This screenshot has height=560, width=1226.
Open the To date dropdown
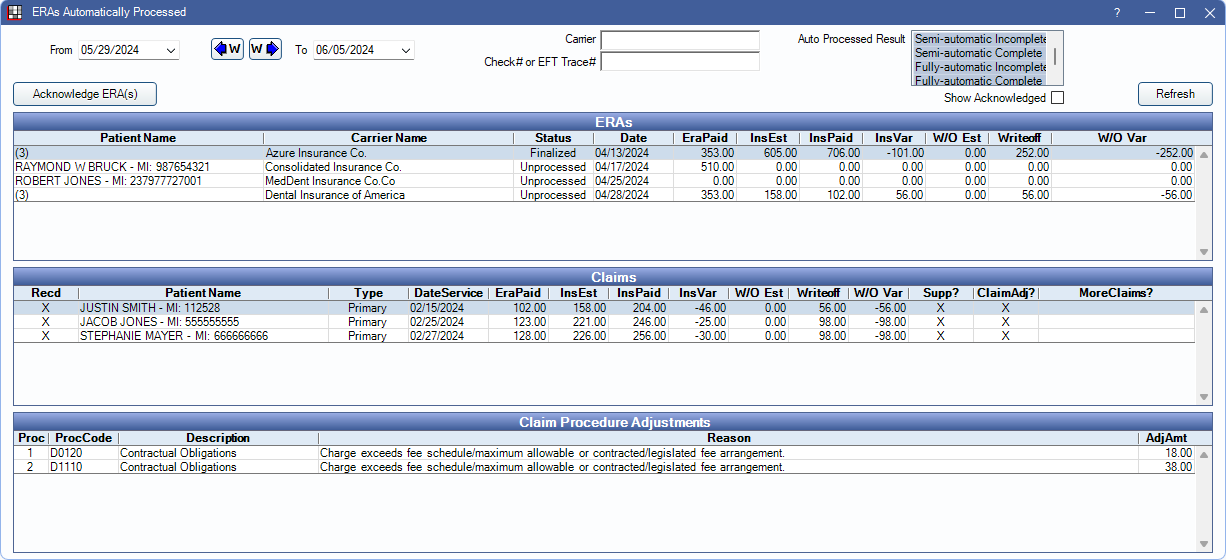(405, 50)
